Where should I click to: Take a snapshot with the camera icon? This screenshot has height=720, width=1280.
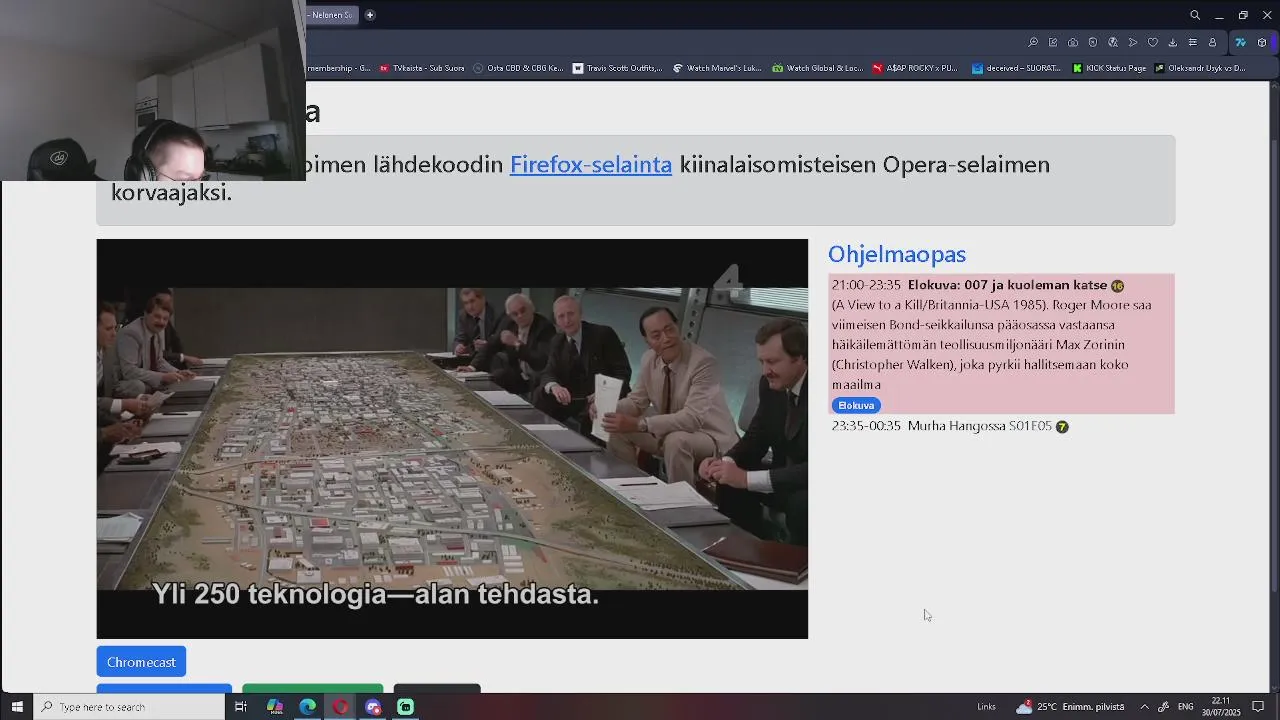pyautogui.click(x=1073, y=42)
